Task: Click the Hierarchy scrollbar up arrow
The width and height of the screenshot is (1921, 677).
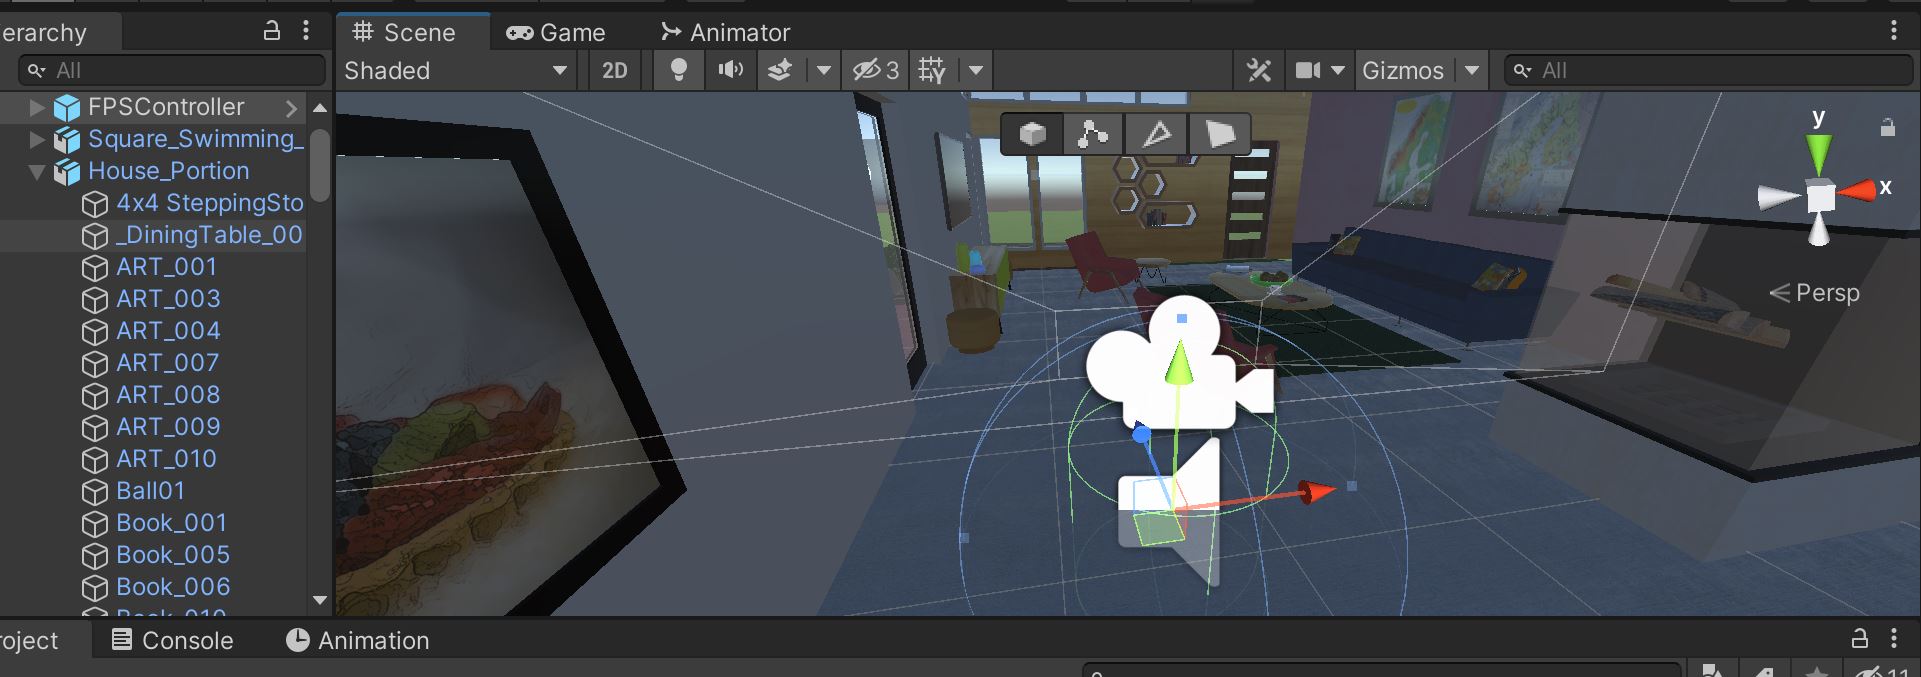Action: (x=320, y=107)
